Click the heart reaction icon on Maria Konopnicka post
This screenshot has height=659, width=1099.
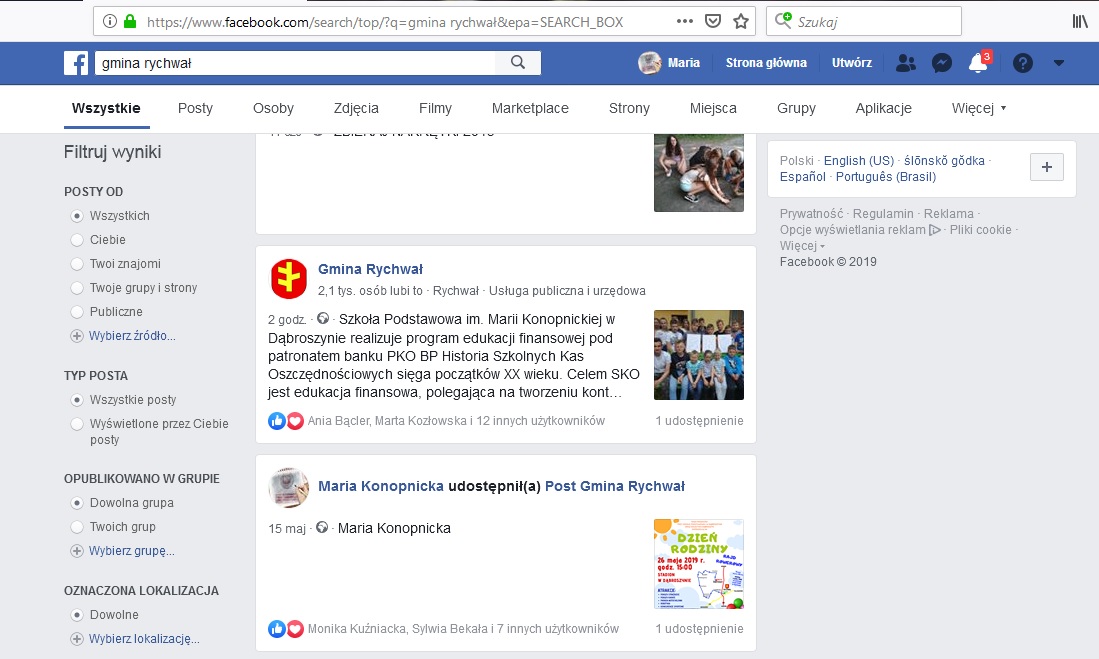point(295,629)
